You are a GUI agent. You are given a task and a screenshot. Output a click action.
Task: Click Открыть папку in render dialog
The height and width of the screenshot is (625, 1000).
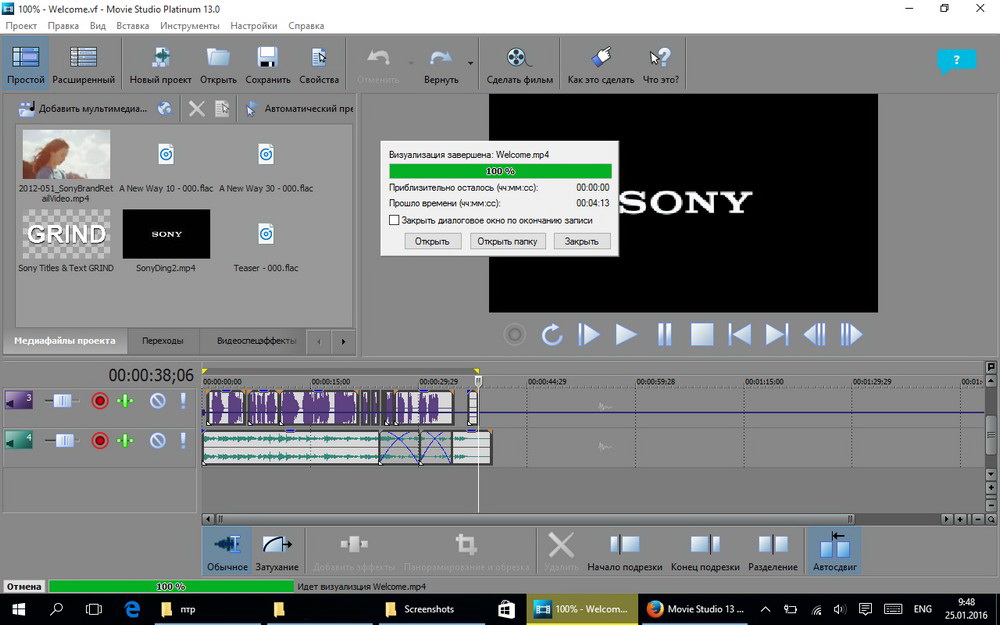tap(508, 241)
